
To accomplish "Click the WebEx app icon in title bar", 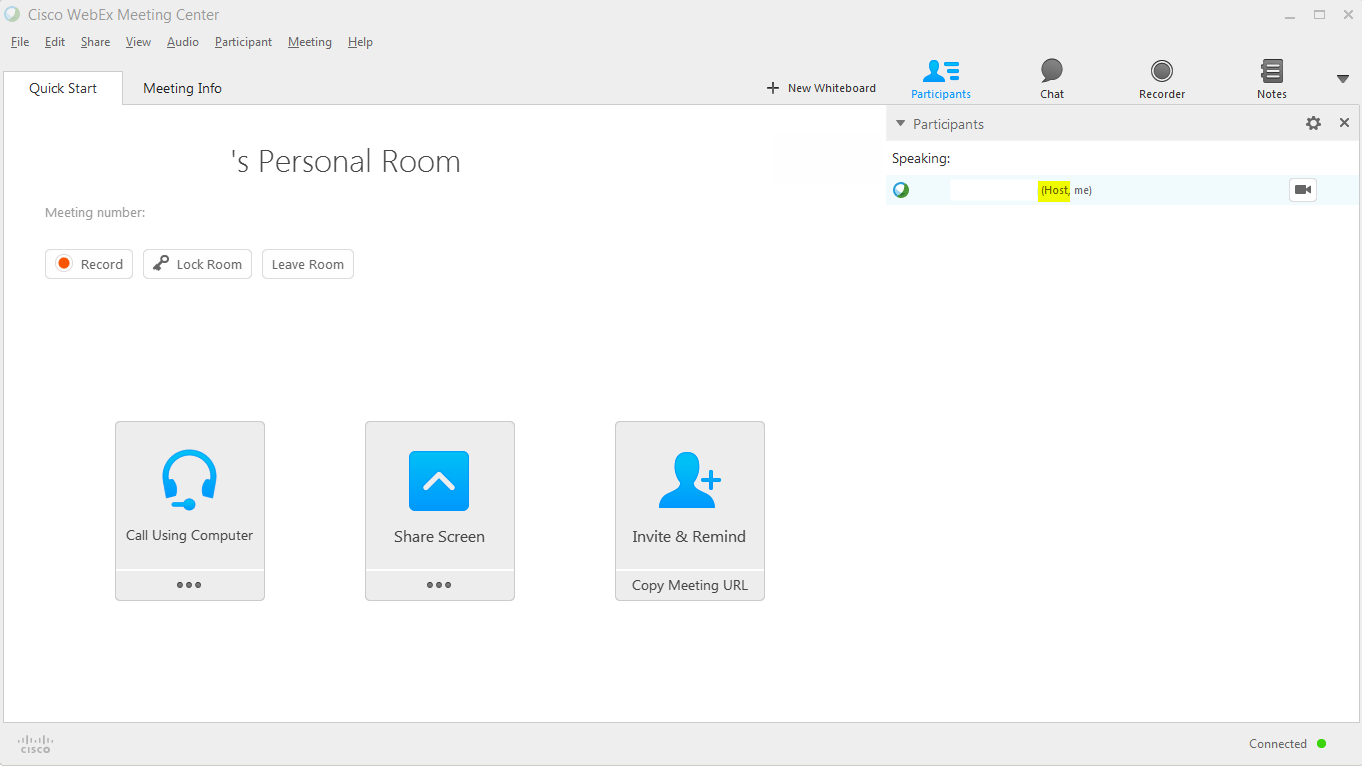I will 12,14.
